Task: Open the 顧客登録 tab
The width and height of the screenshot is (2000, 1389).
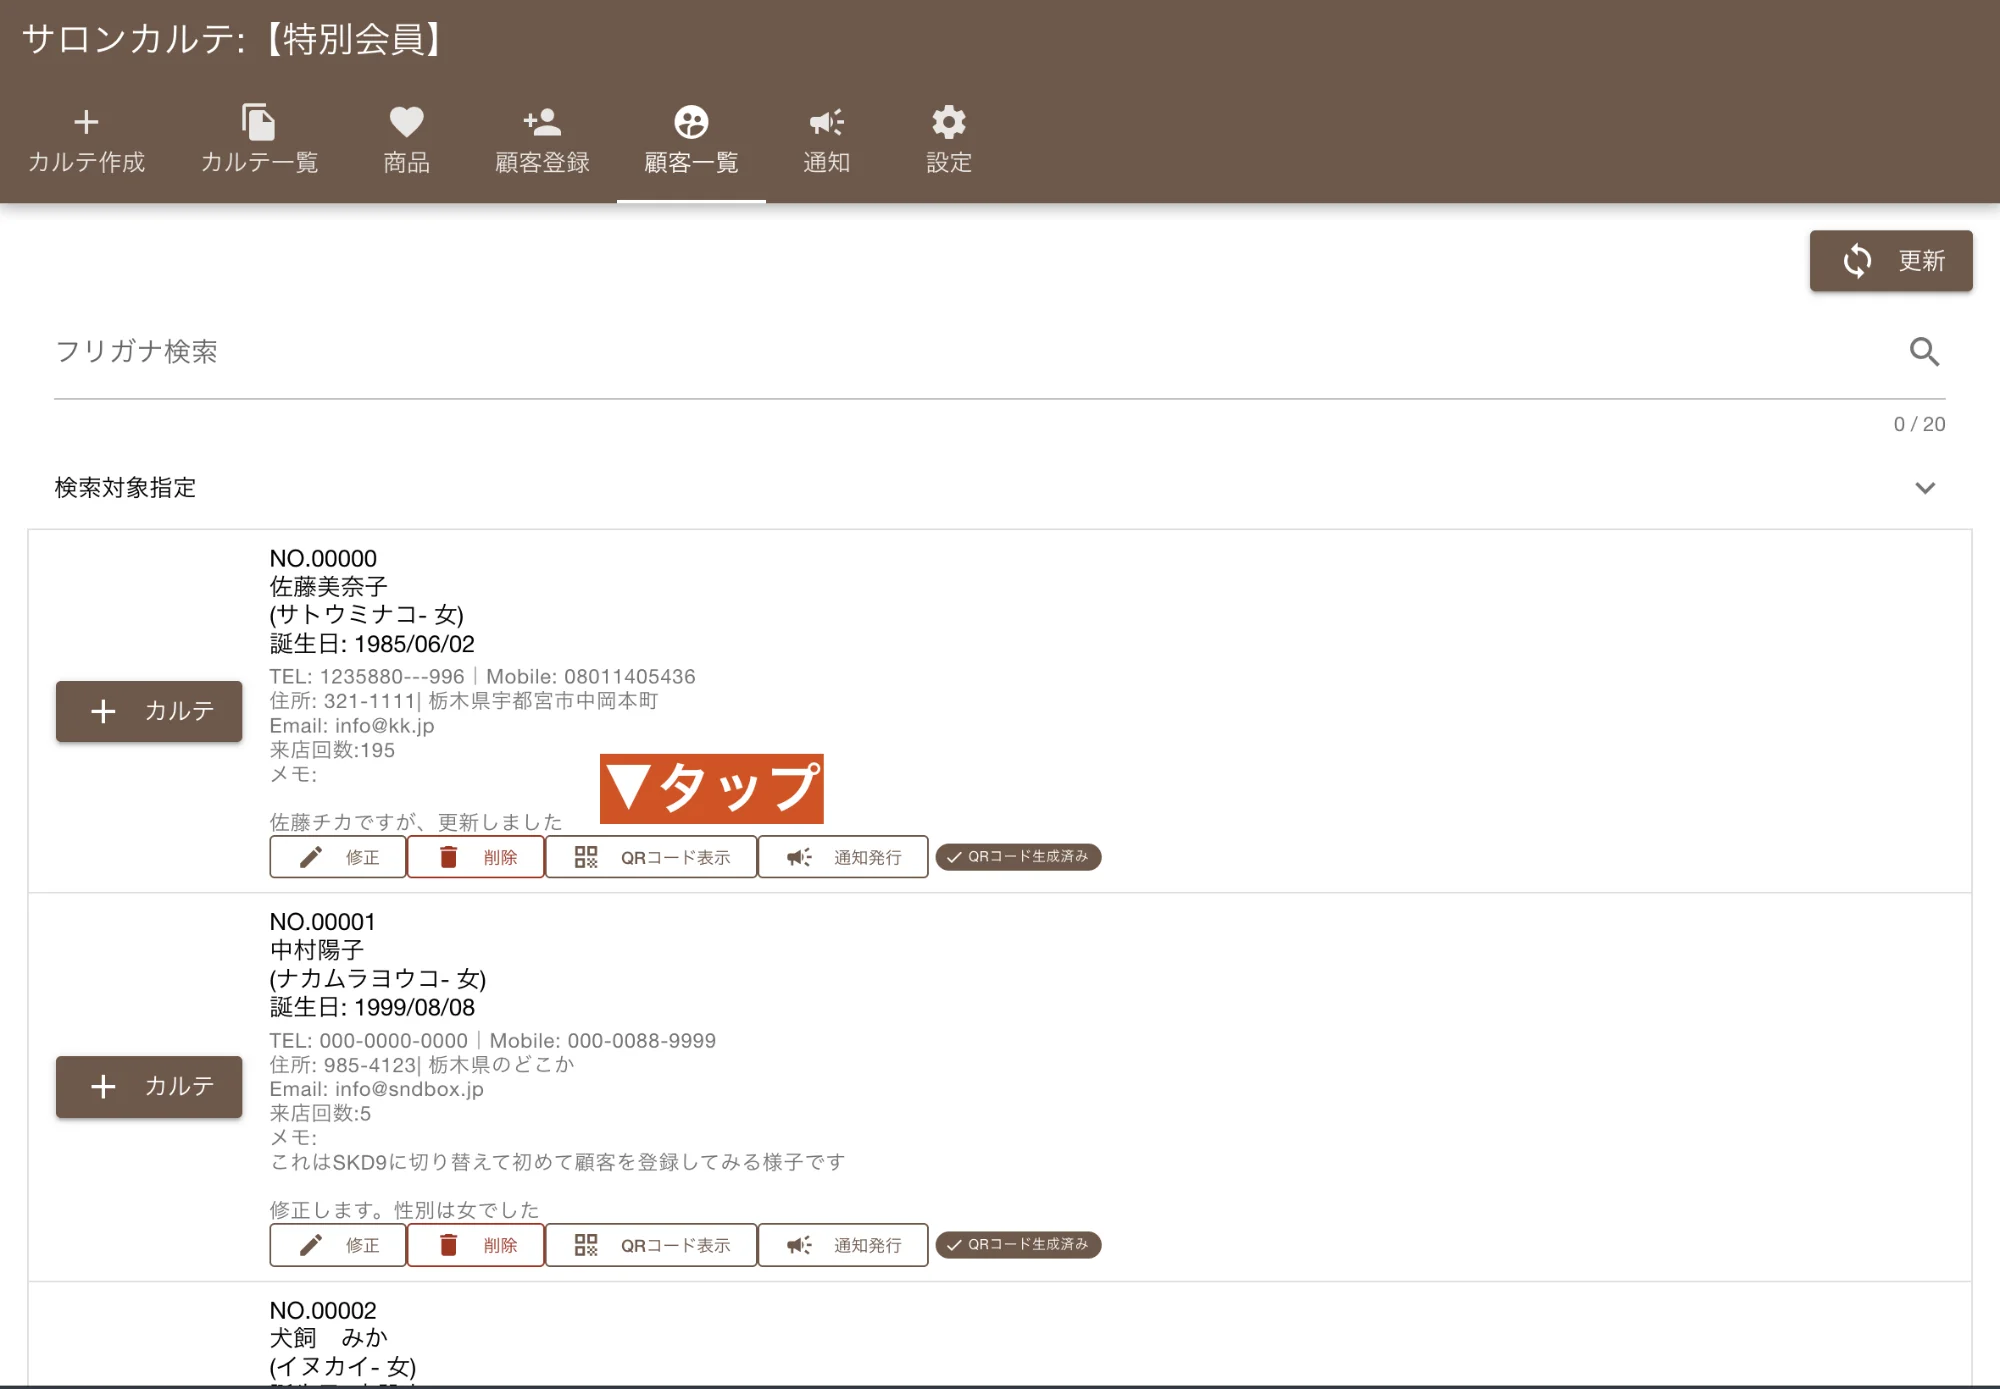Action: tap(542, 162)
